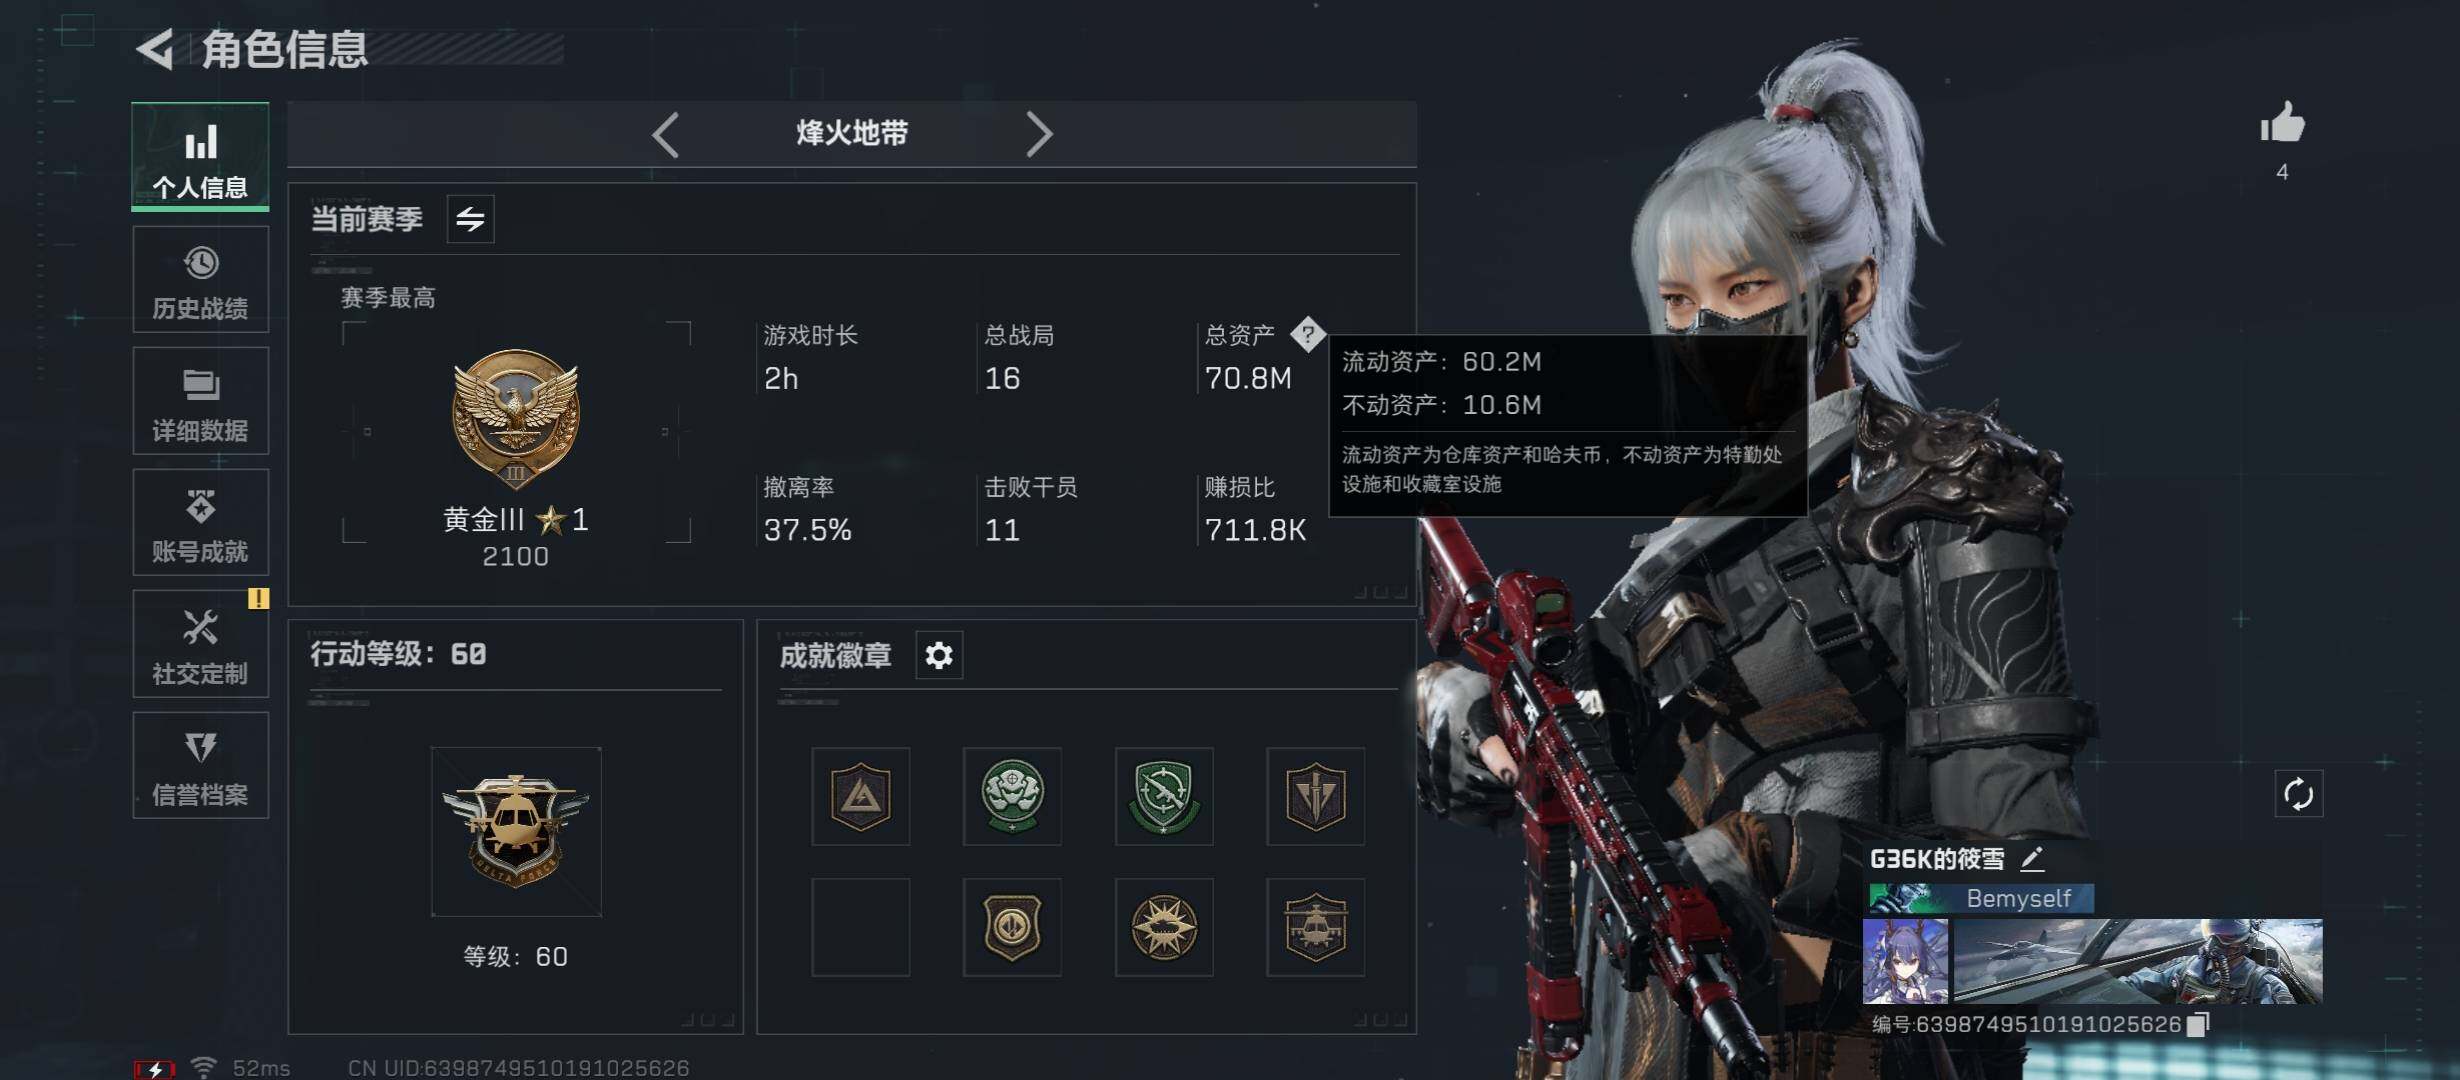Click the helicopter badge in 成就徽章
The image size is (2460, 1080).
point(1315,927)
